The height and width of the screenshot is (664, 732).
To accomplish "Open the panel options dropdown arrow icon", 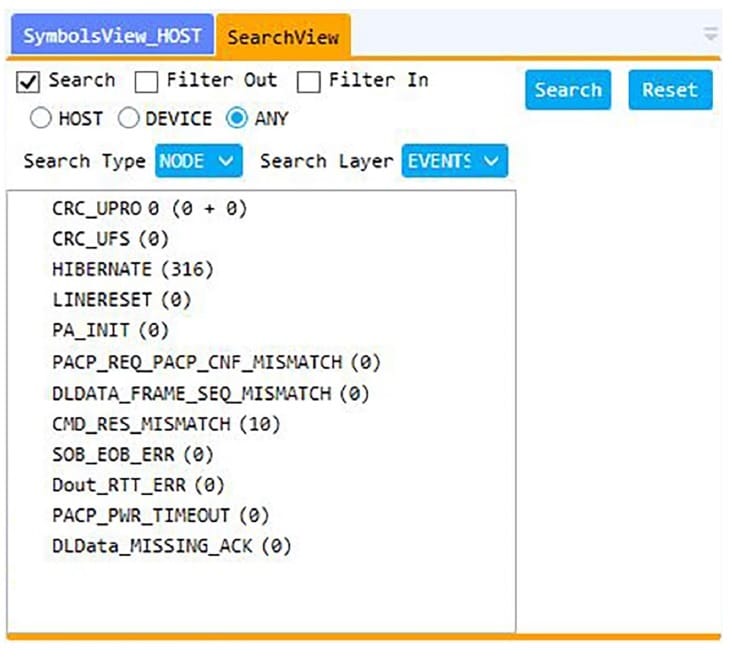I will tap(711, 35).
